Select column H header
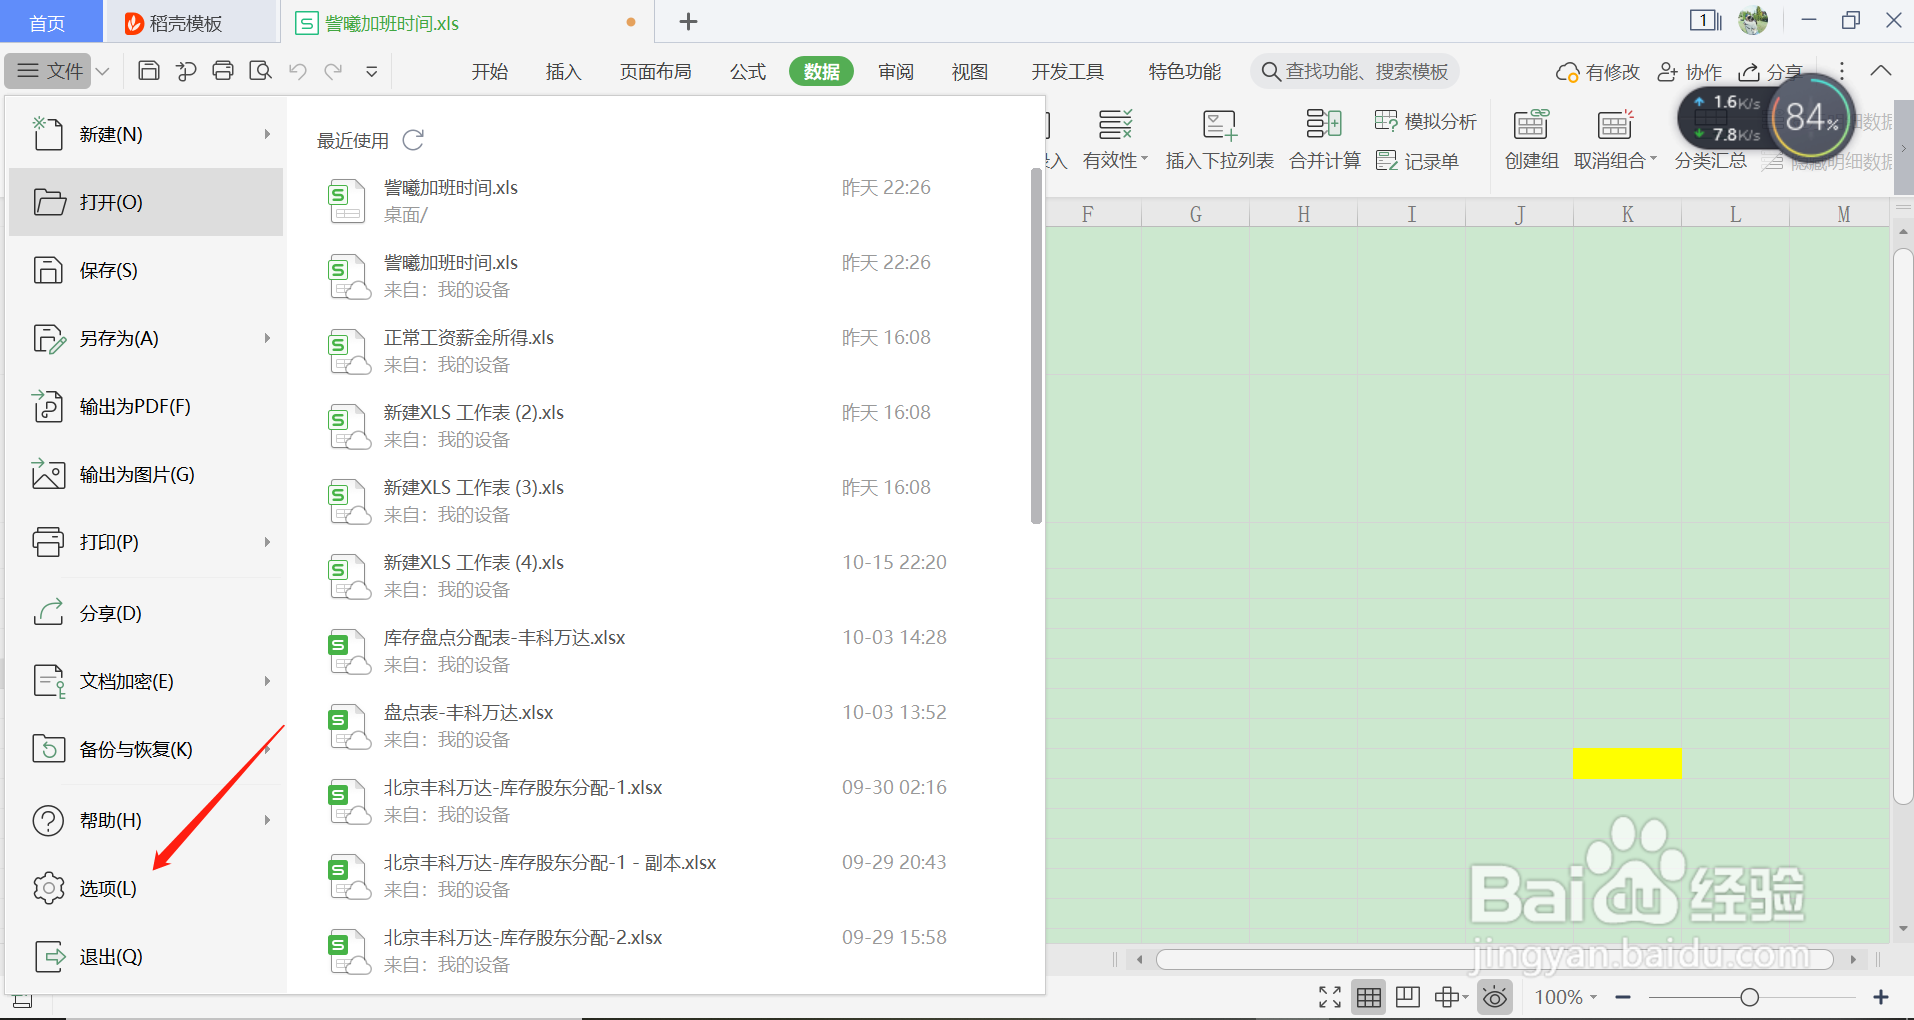Screen dimensions: 1914x1020 (1303, 214)
